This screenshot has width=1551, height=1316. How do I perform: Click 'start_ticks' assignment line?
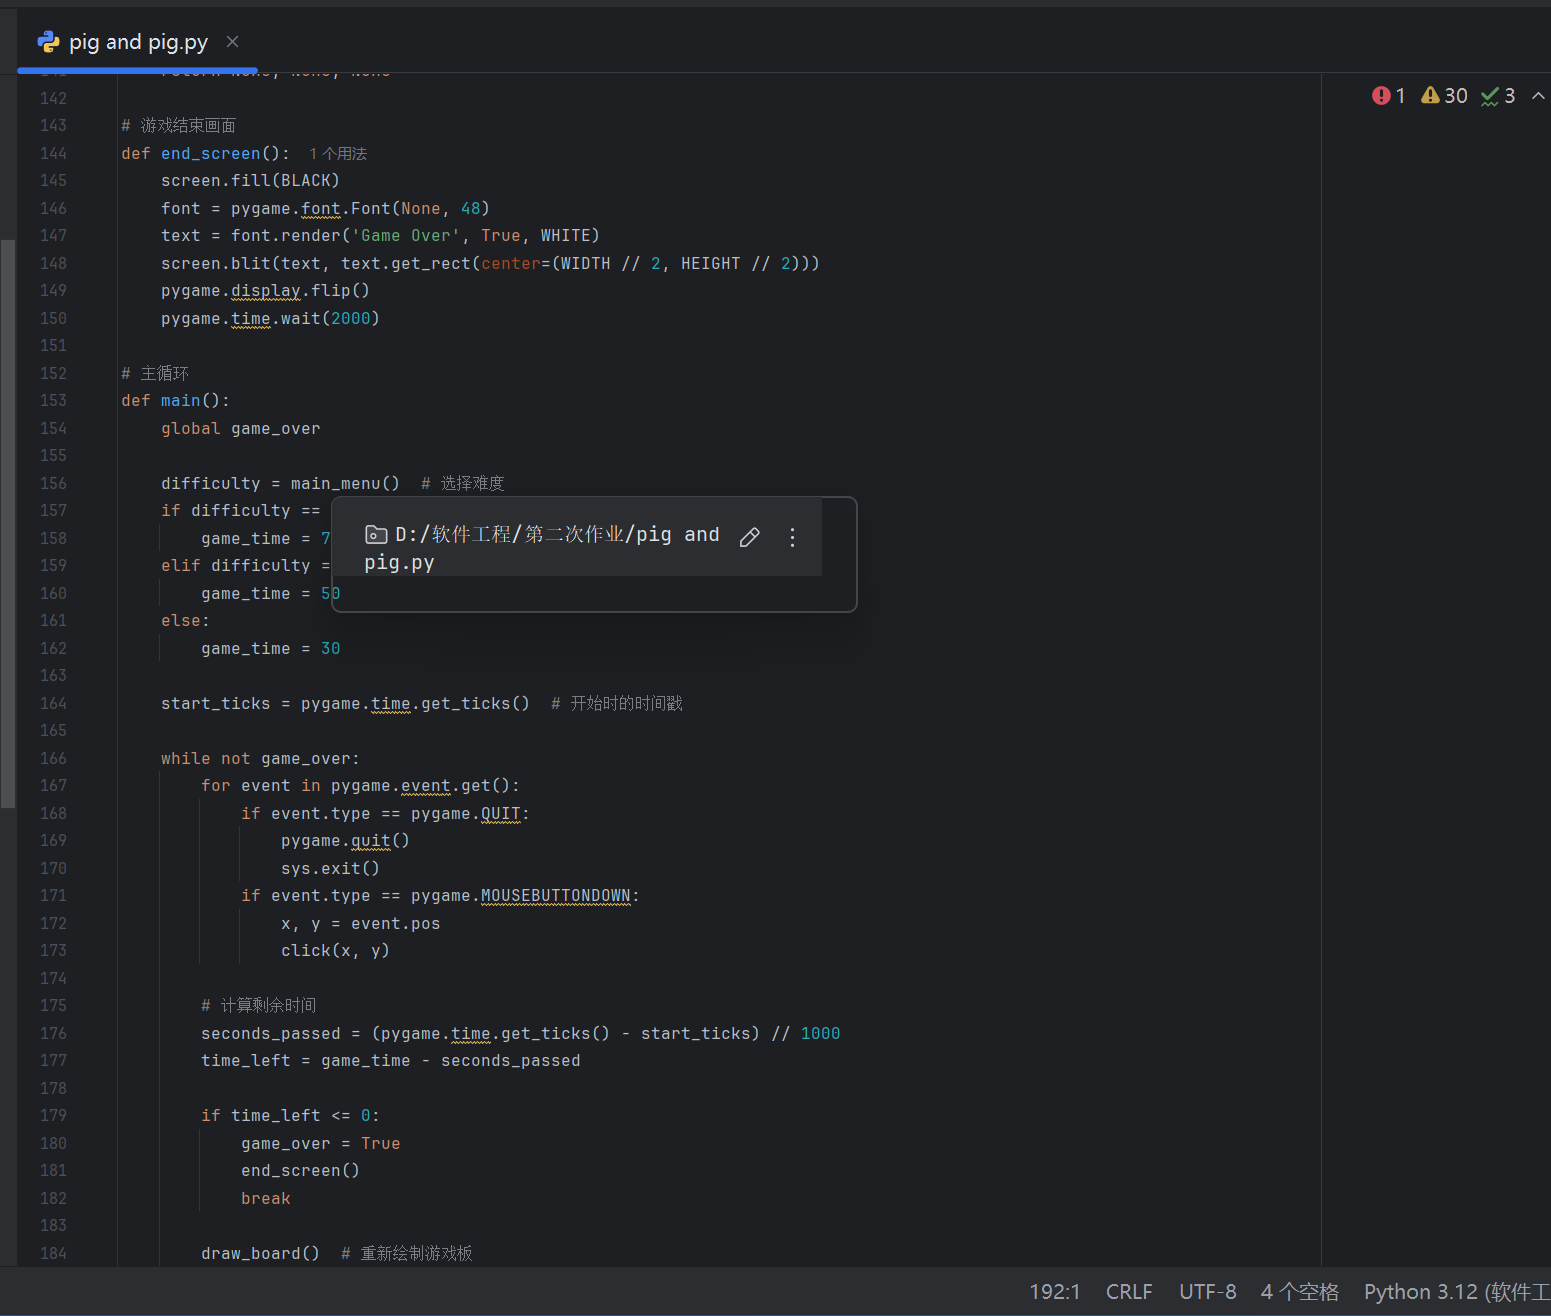(x=345, y=703)
